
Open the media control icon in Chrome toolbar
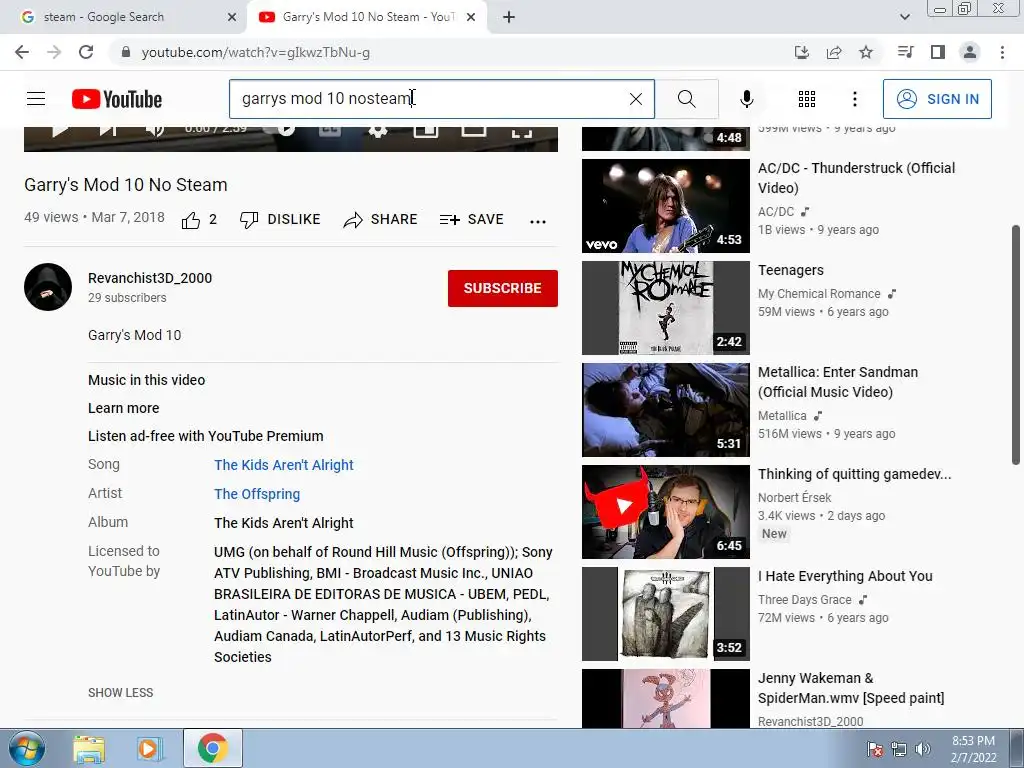(x=905, y=52)
